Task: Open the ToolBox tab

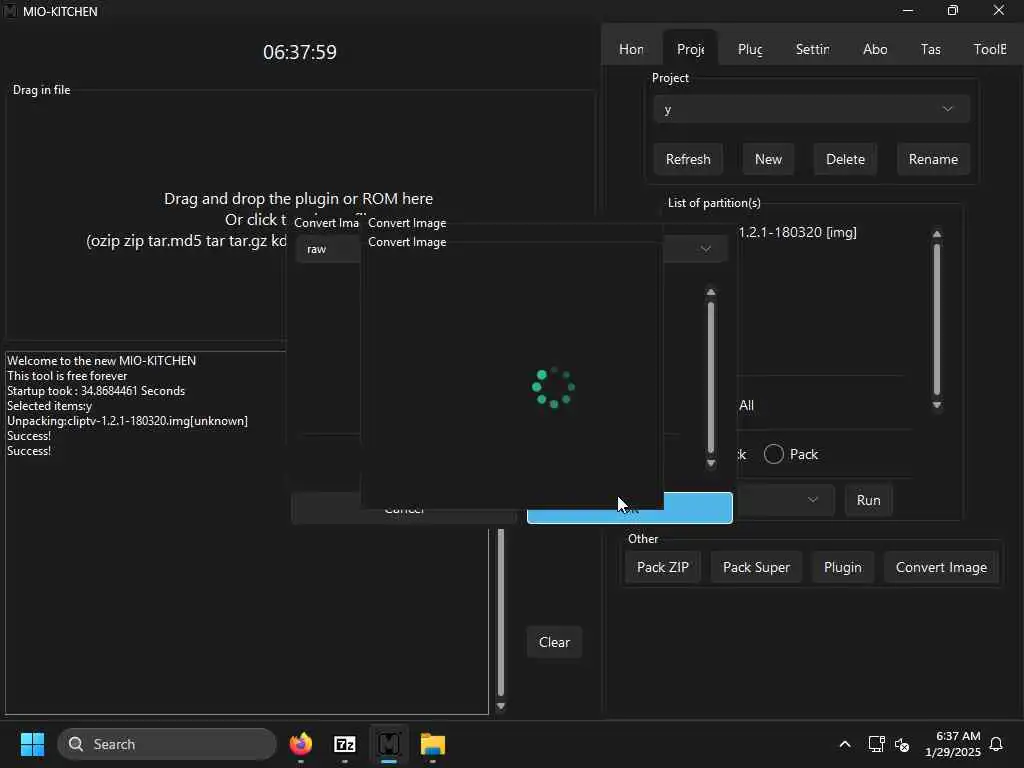Action: [990, 49]
